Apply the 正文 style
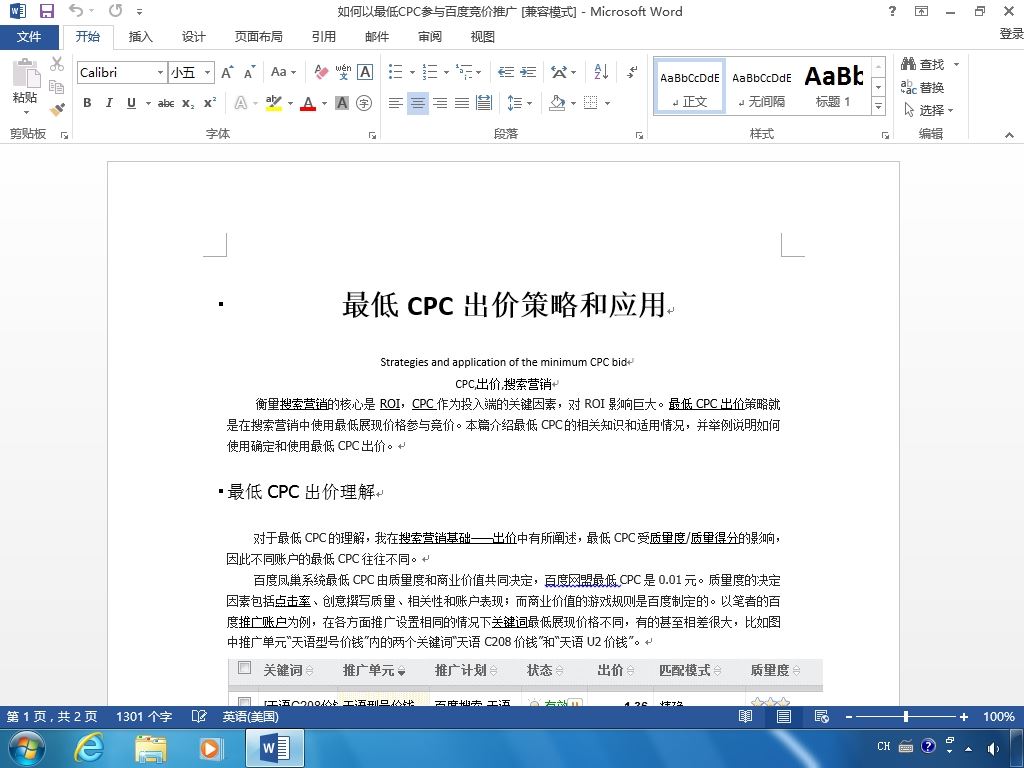1024x768 pixels. (690, 87)
